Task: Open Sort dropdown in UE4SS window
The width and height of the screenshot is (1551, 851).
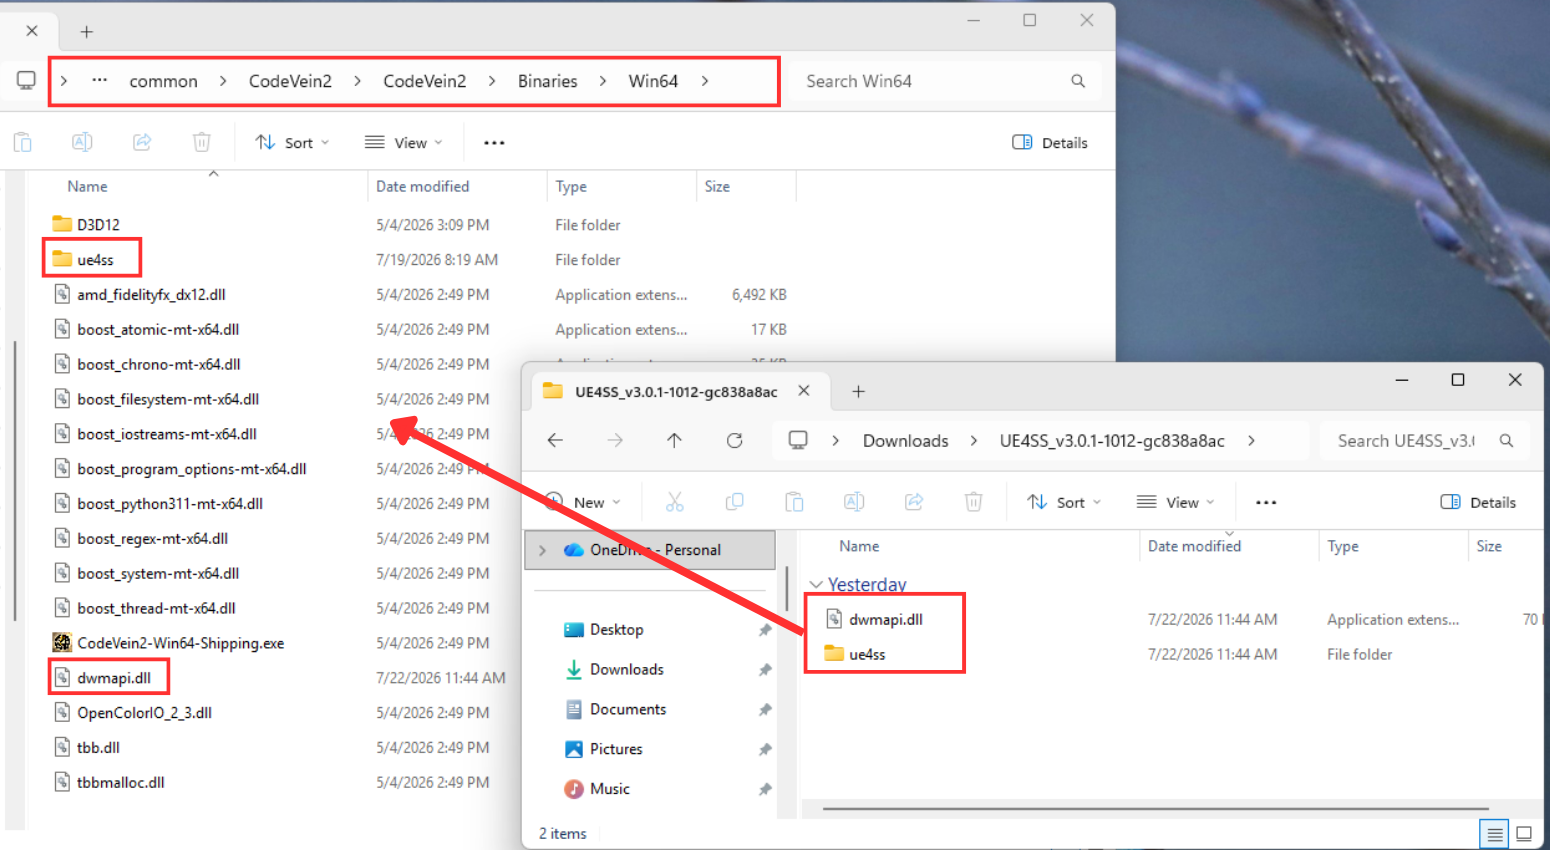Action: click(x=1064, y=502)
